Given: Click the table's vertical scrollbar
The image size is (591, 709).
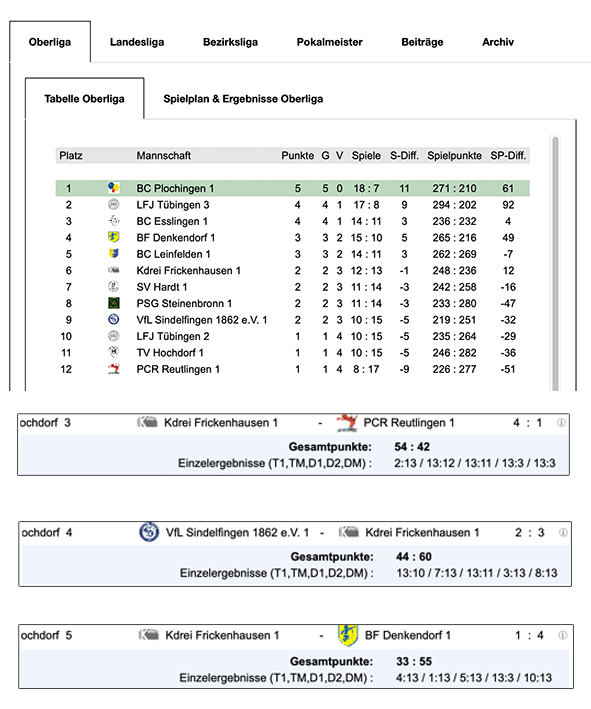Looking at the screenshot, I should pyautogui.click(x=555, y=262).
